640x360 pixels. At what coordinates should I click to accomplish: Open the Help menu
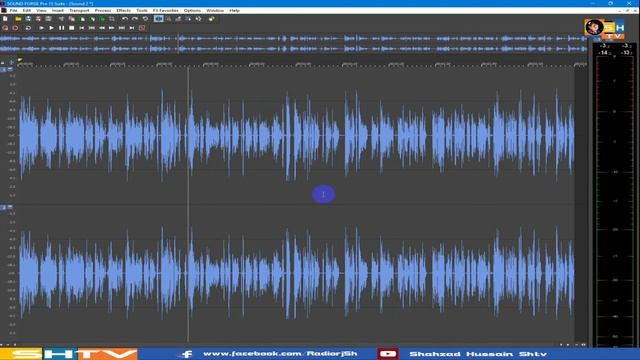pos(234,11)
